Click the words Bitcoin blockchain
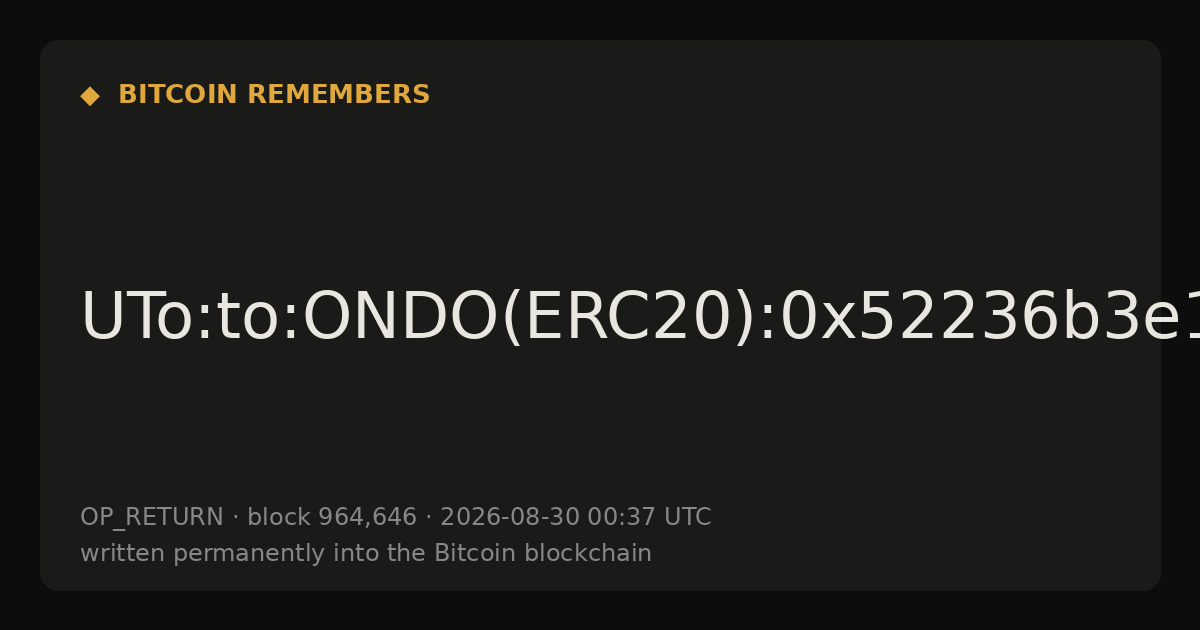Image resolution: width=1200 pixels, height=630 pixels. (x=543, y=554)
